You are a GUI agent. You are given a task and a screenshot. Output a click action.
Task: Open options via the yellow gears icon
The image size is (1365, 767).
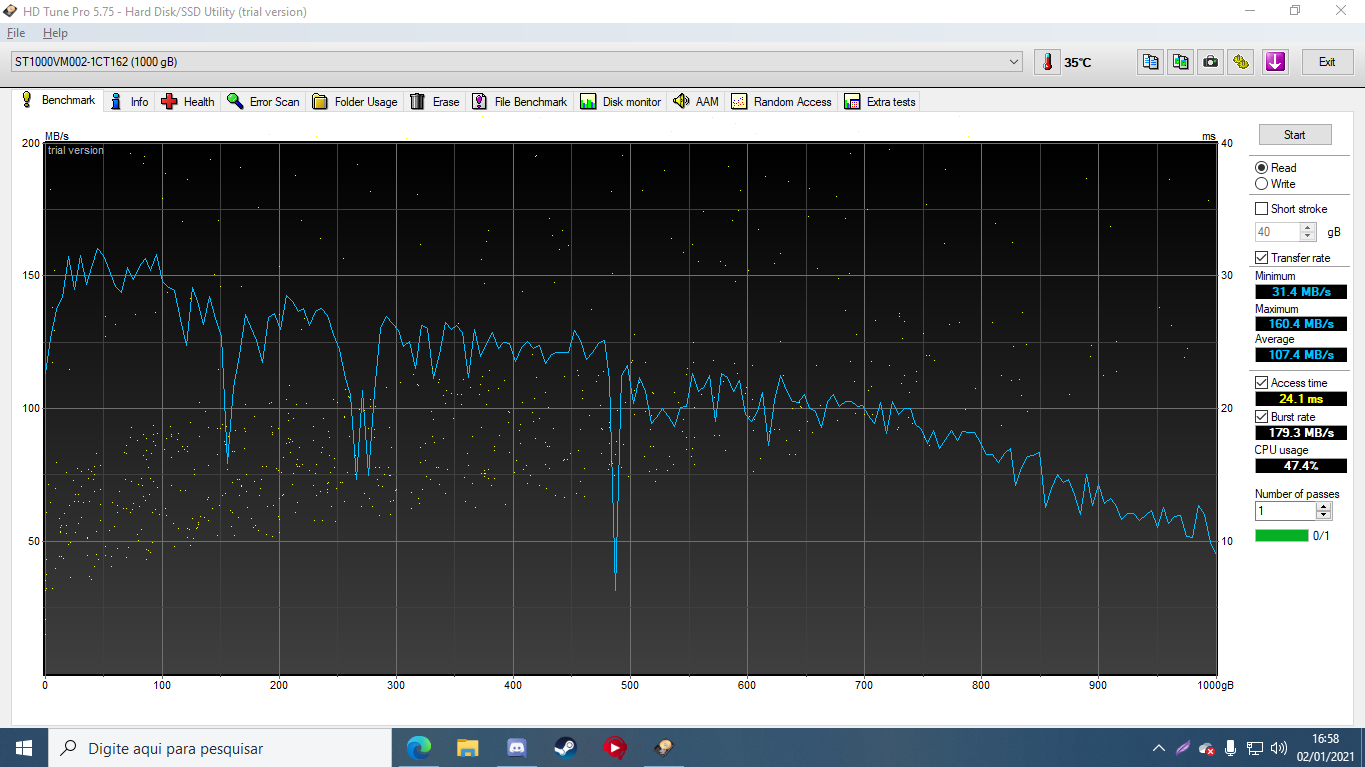[x=1241, y=62]
